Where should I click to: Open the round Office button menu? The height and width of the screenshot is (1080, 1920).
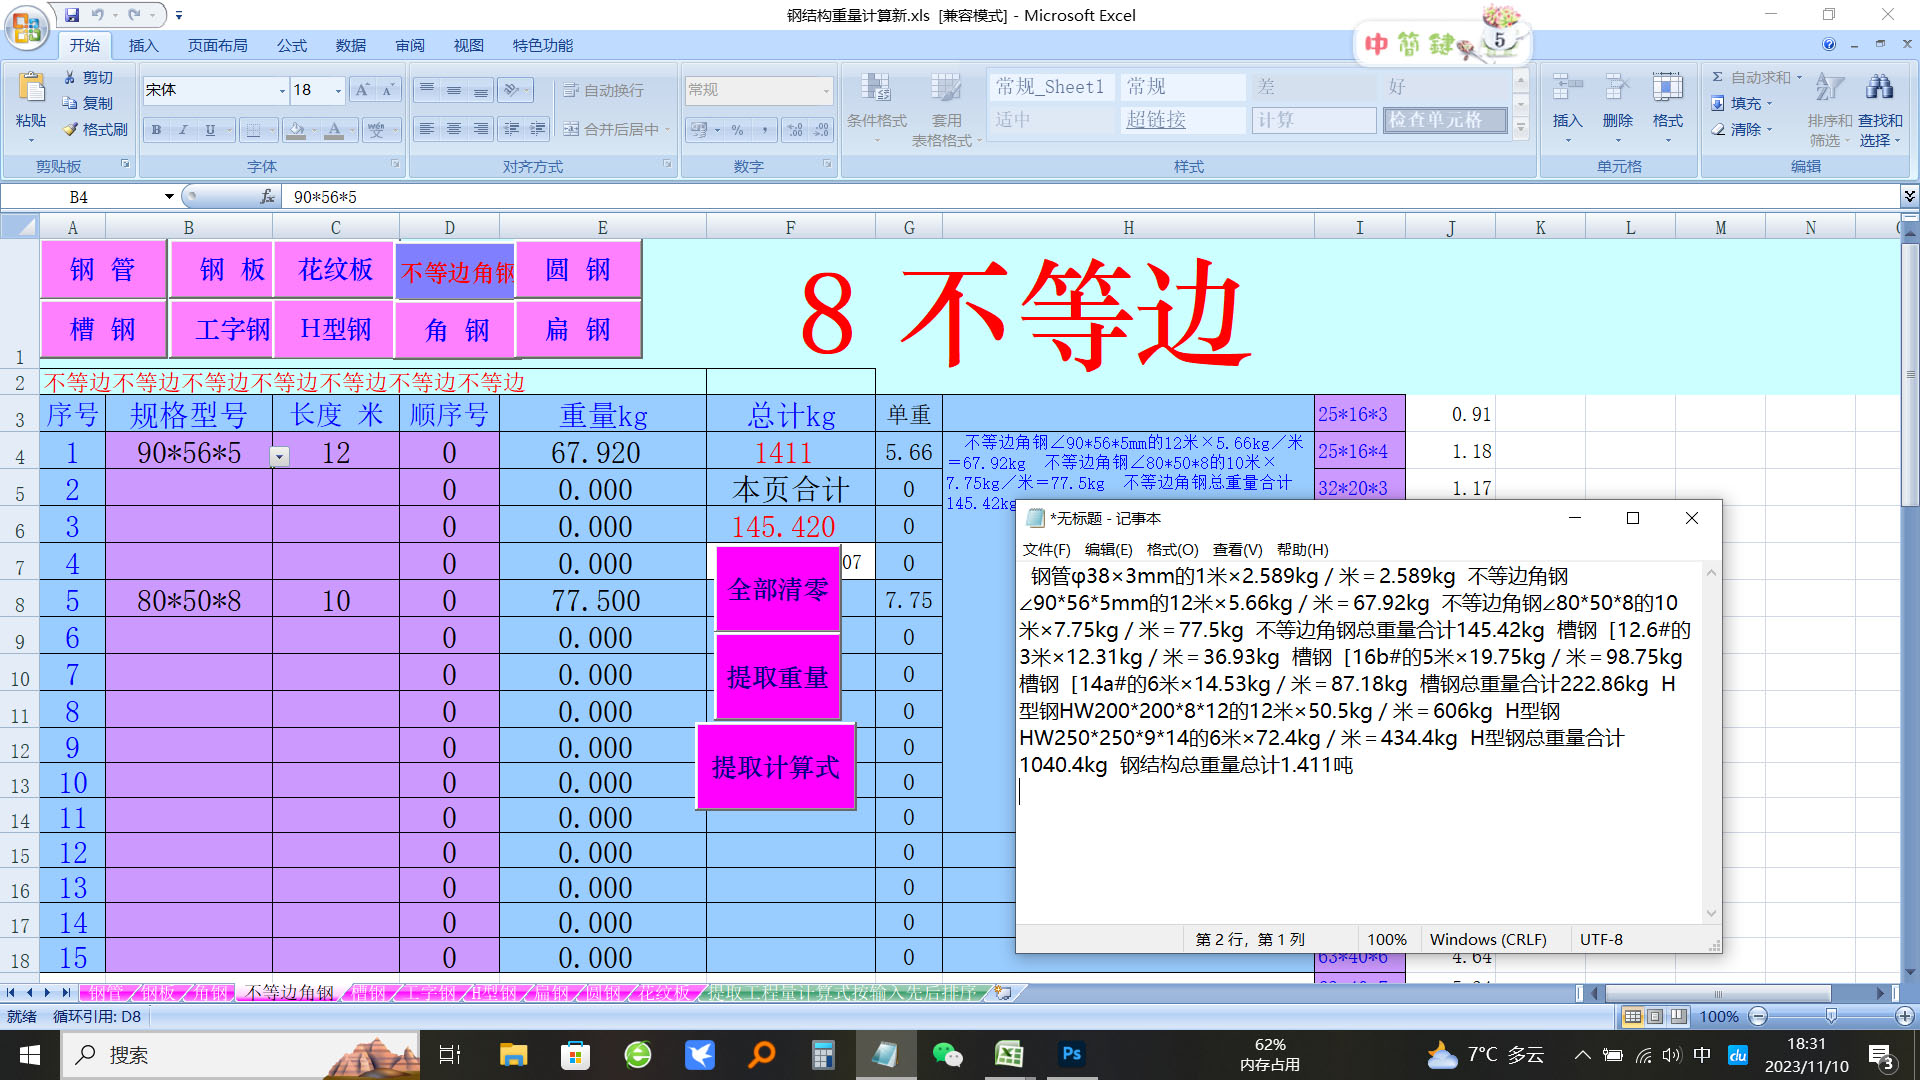(x=27, y=27)
